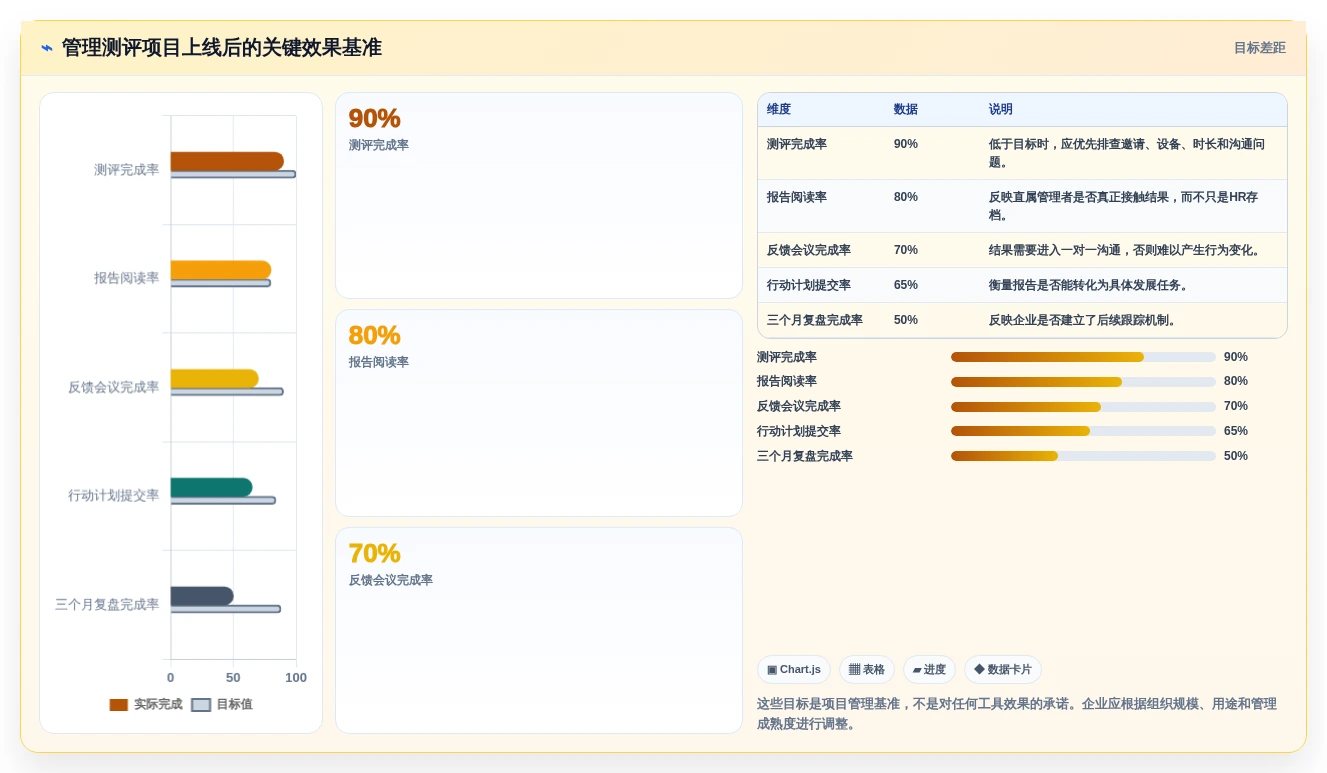Image resolution: width=1327 pixels, height=773 pixels.
Task: Click the 50% value in the table
Action: coord(906,320)
